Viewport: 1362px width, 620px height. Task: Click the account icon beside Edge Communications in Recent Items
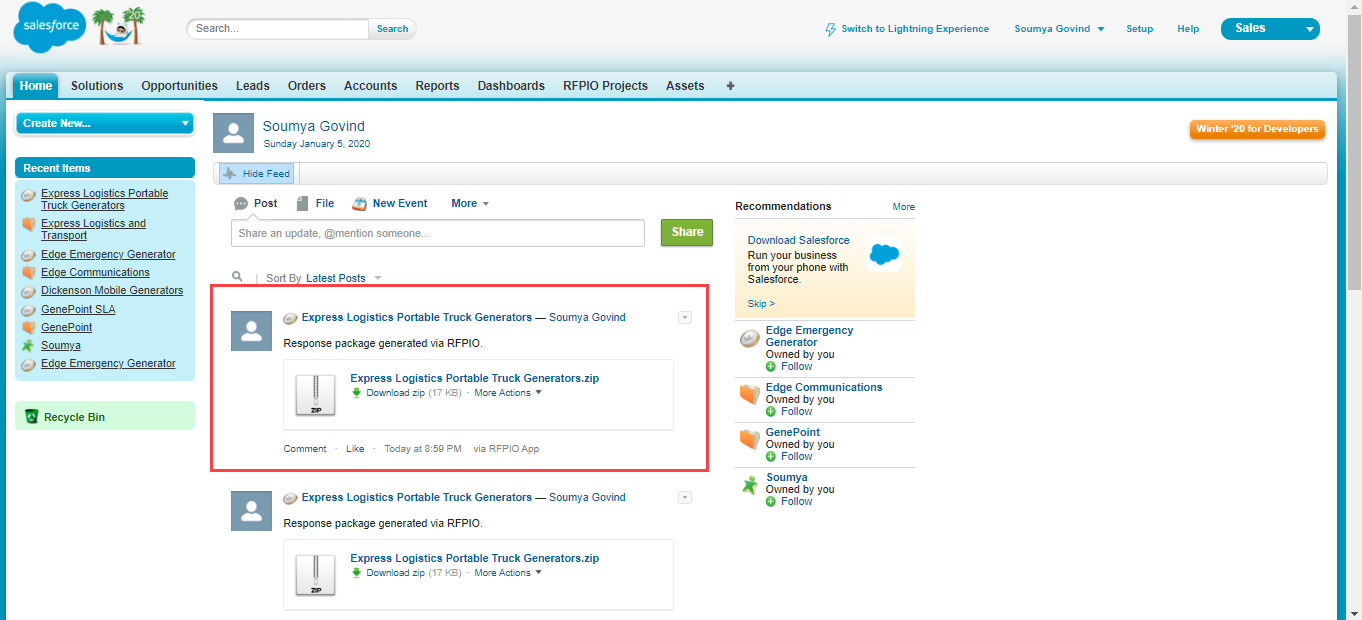(x=29, y=273)
